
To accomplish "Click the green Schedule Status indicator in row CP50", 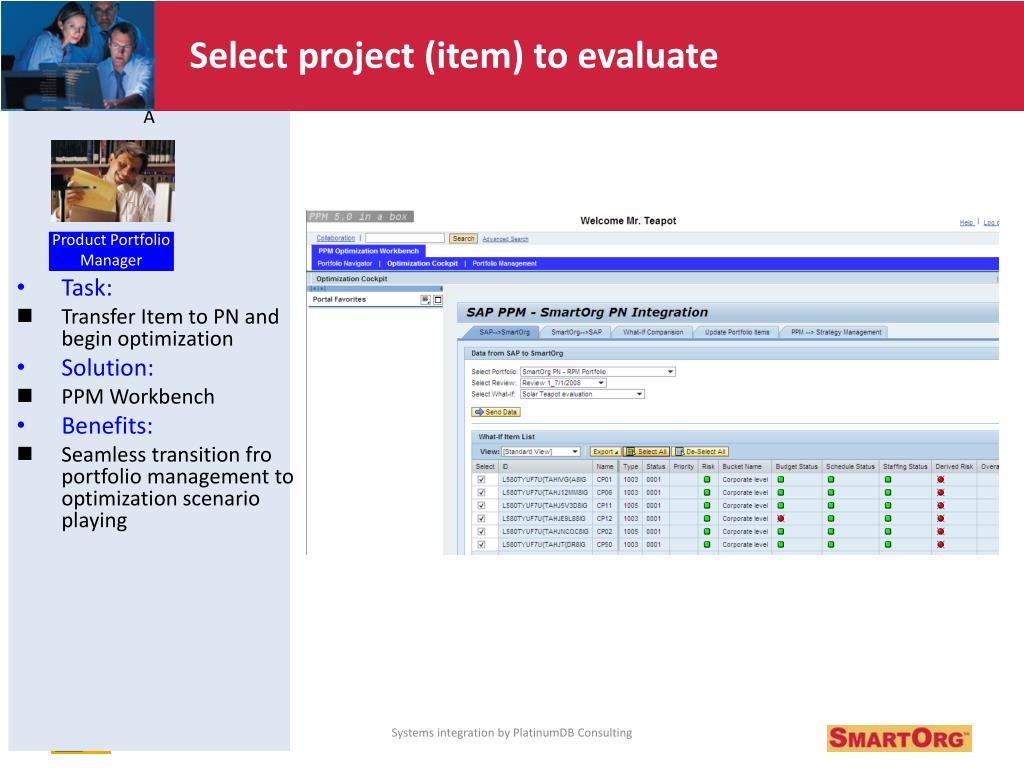I will click(831, 544).
